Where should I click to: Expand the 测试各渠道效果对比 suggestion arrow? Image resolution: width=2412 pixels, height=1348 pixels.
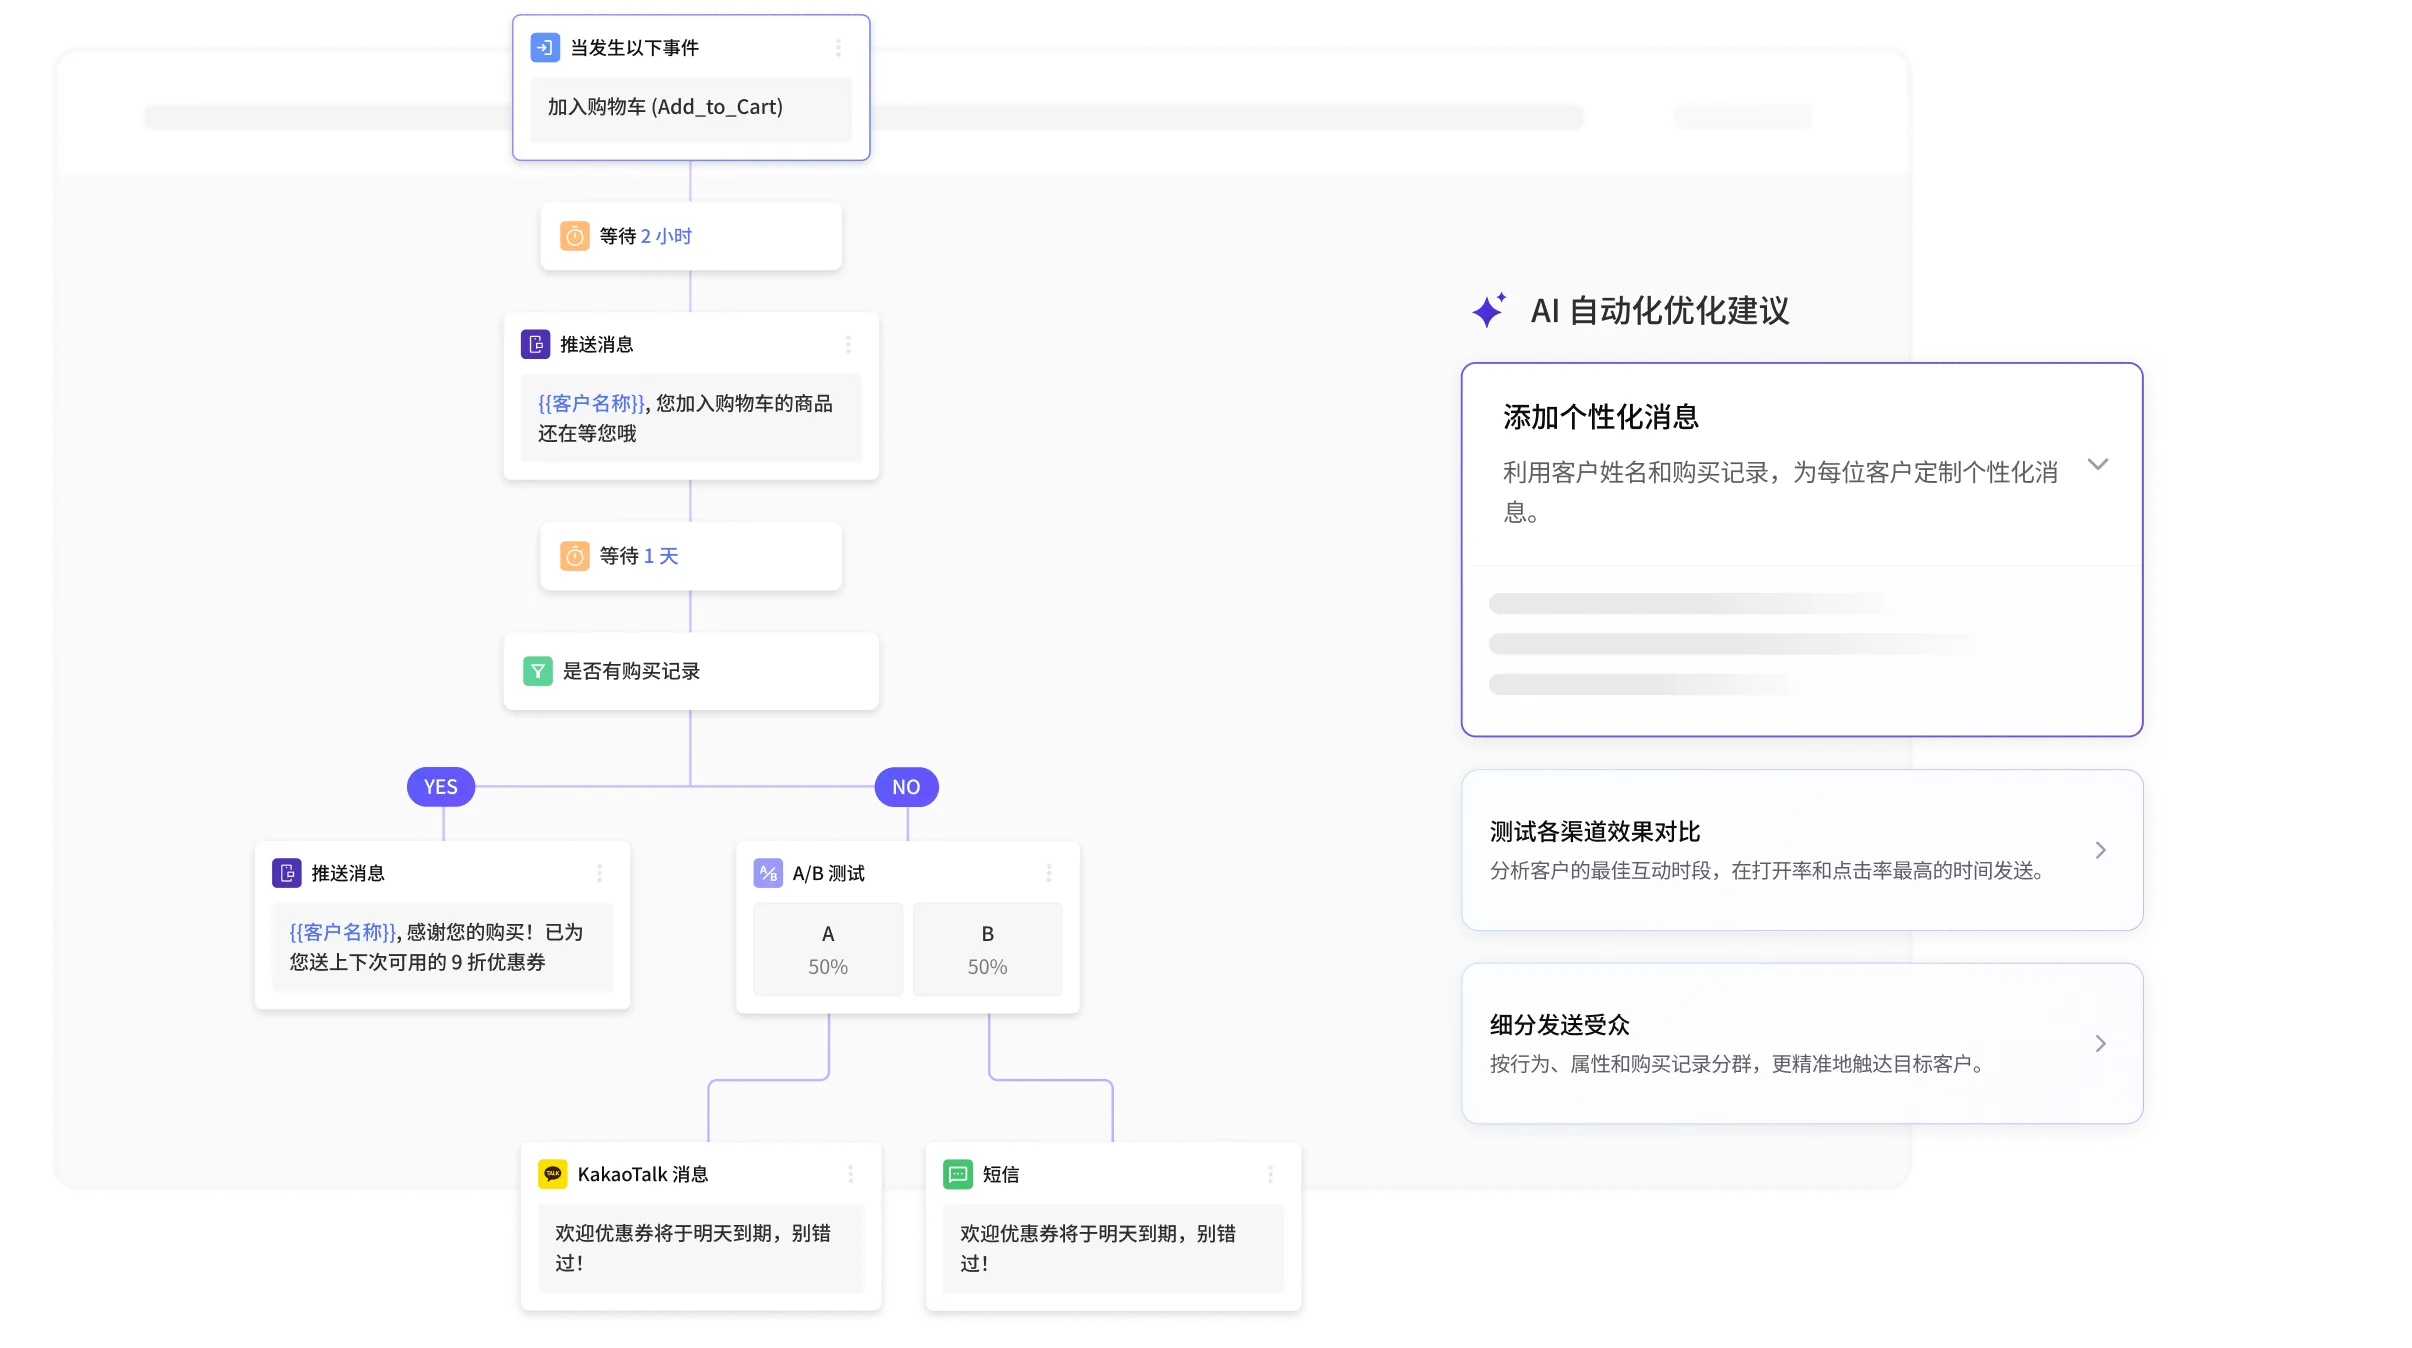click(2100, 850)
